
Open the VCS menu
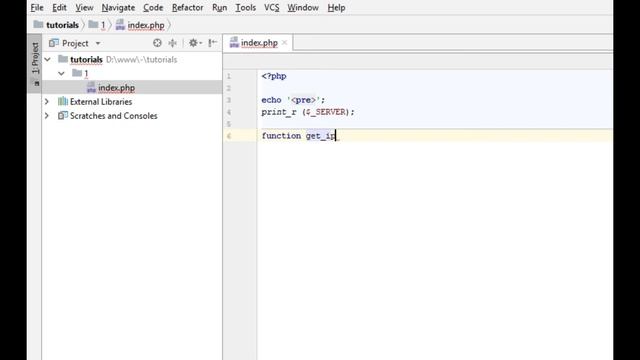click(x=271, y=8)
